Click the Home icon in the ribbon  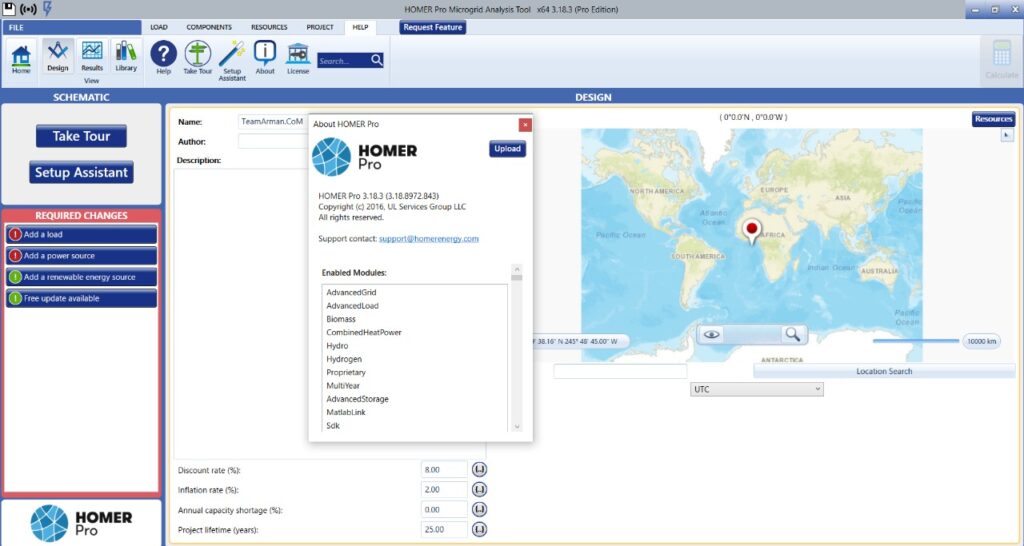pos(21,58)
